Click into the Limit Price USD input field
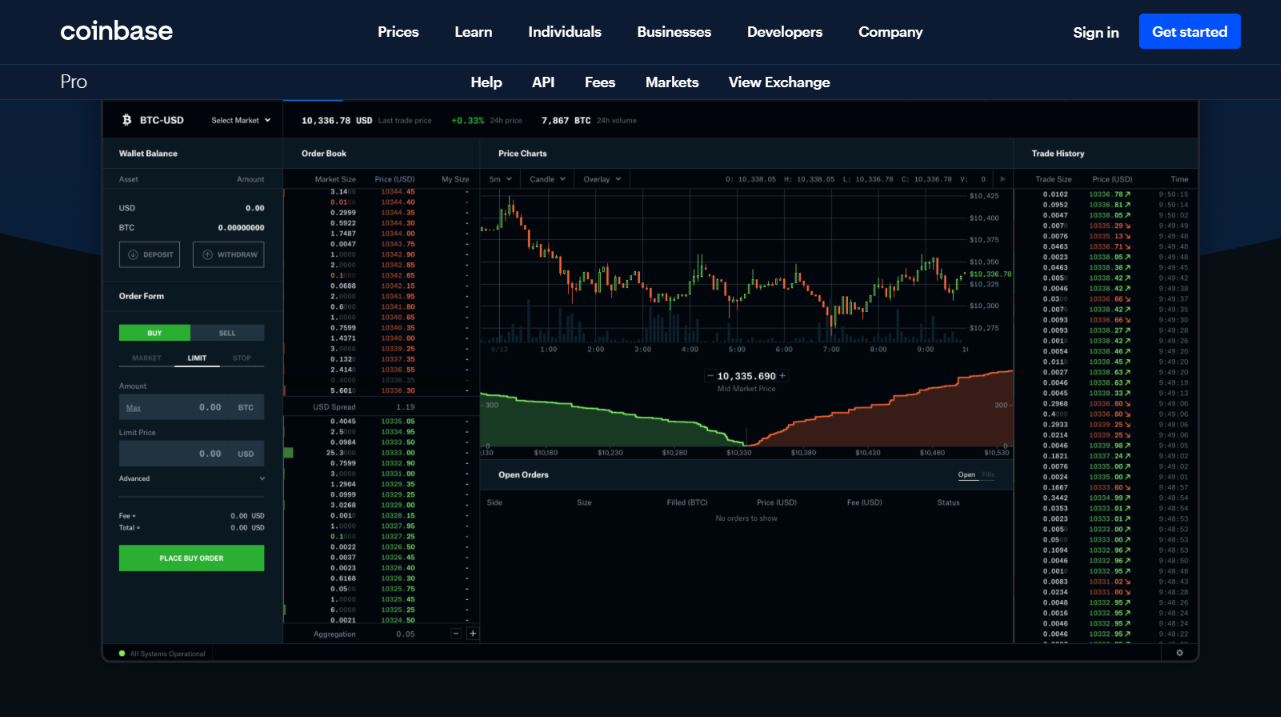The height and width of the screenshot is (717, 1281). (x=192, y=453)
